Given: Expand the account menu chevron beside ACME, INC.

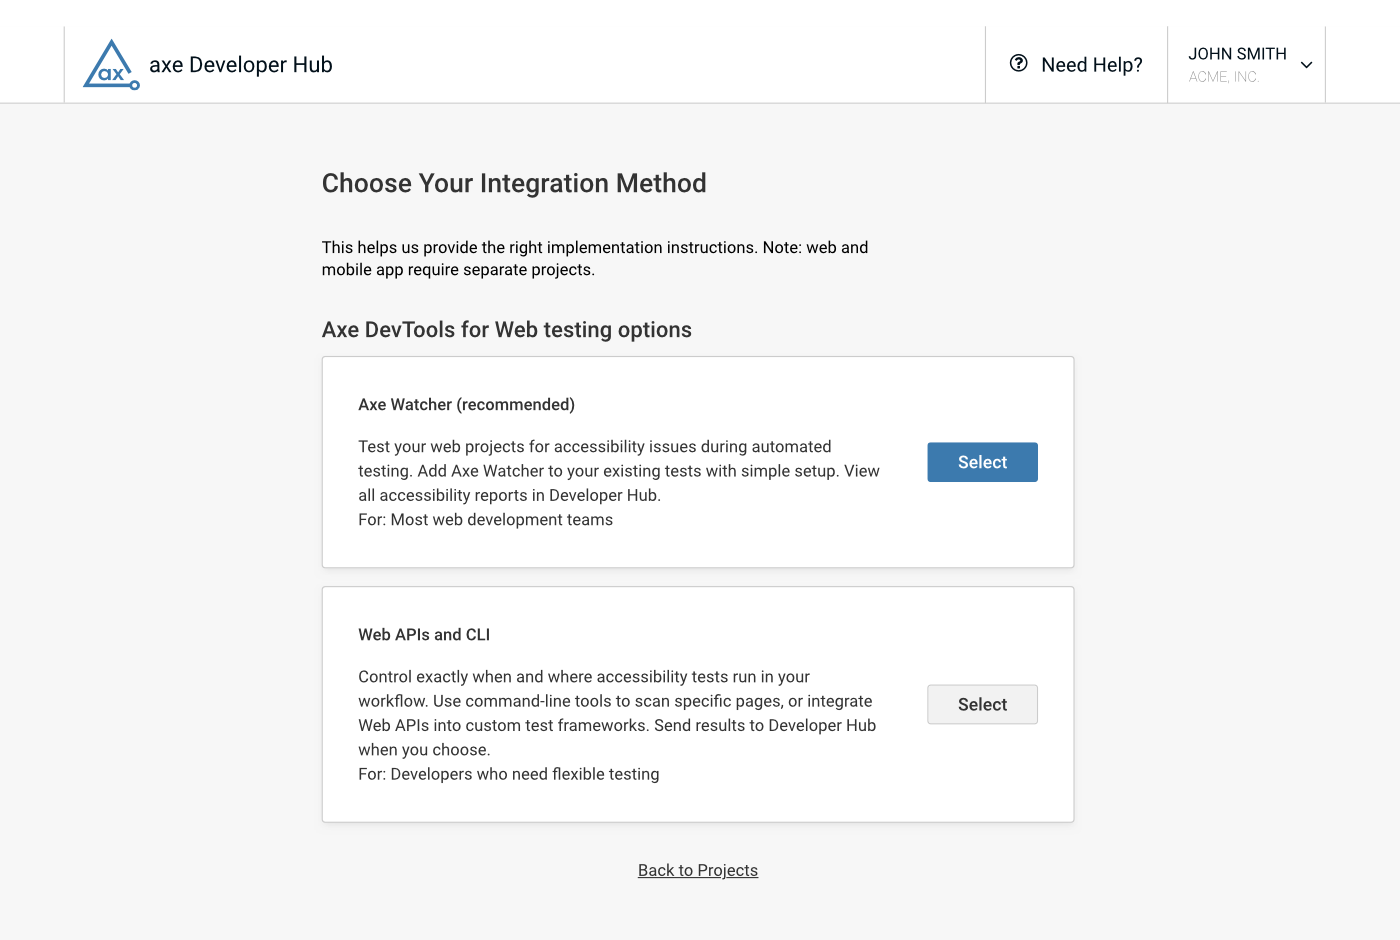Looking at the screenshot, I should tap(1306, 64).
